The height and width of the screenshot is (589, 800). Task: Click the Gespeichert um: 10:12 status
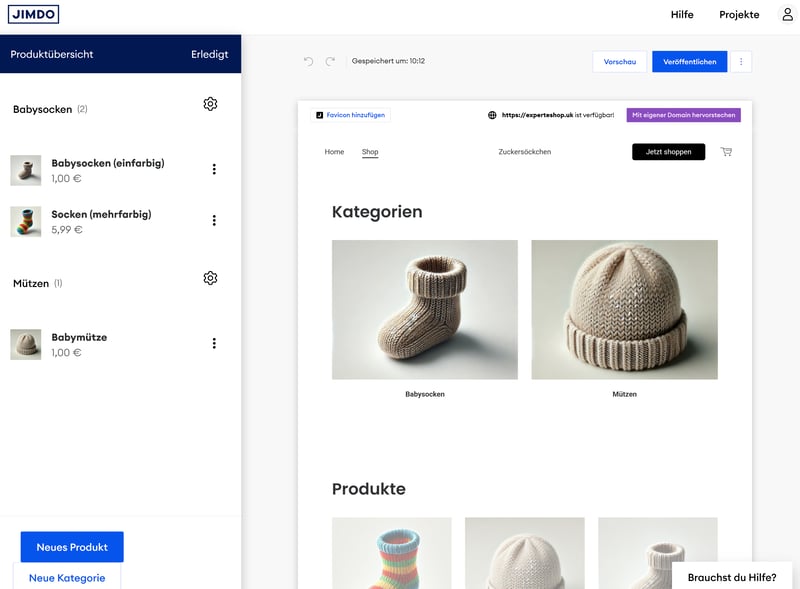tap(388, 61)
